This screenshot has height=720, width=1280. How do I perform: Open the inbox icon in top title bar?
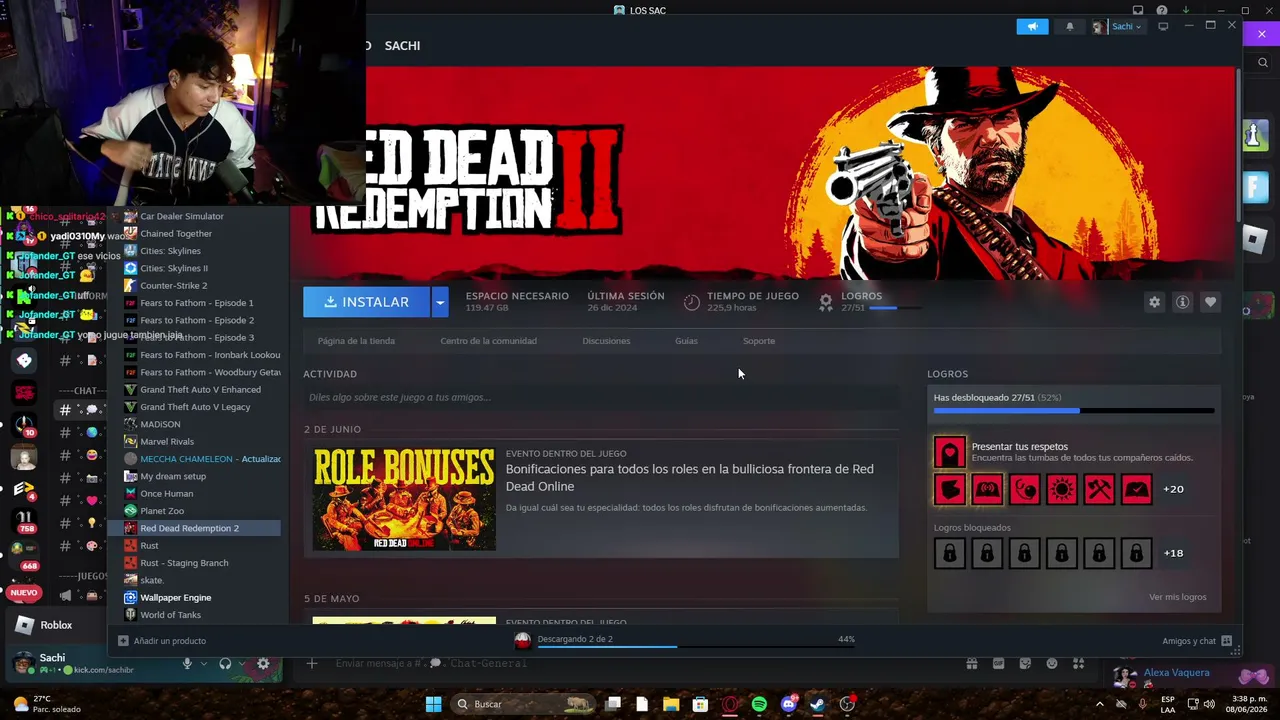(x=1138, y=10)
